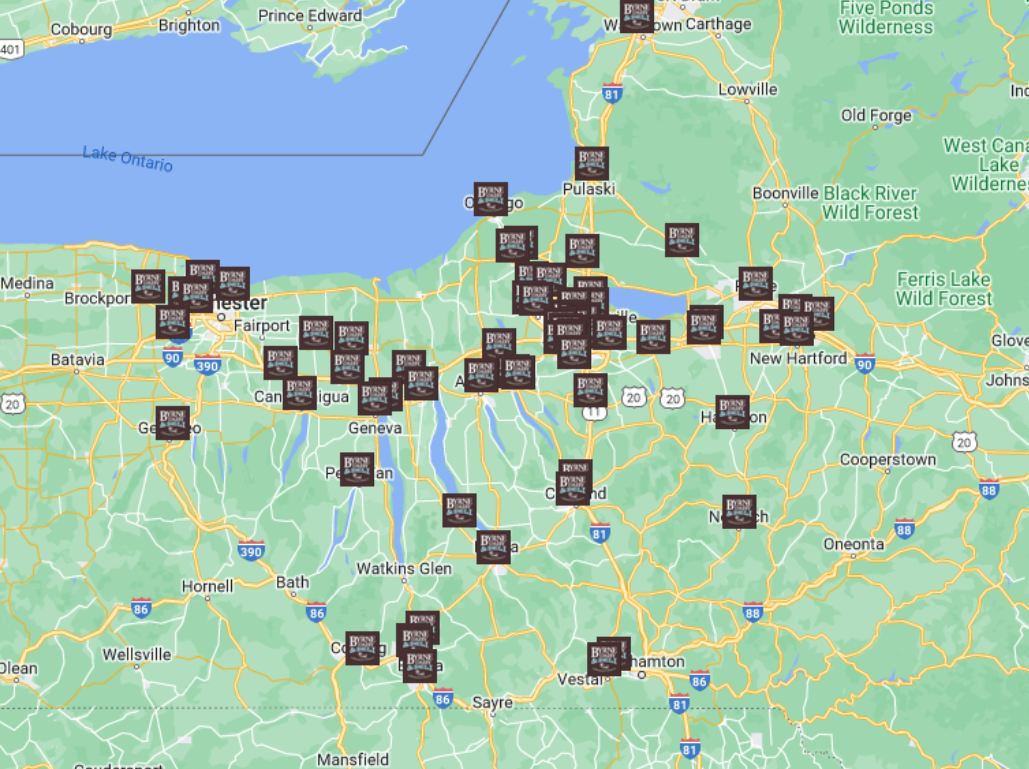Open the Byrne Dairy marker at Ithaca

click(493, 547)
